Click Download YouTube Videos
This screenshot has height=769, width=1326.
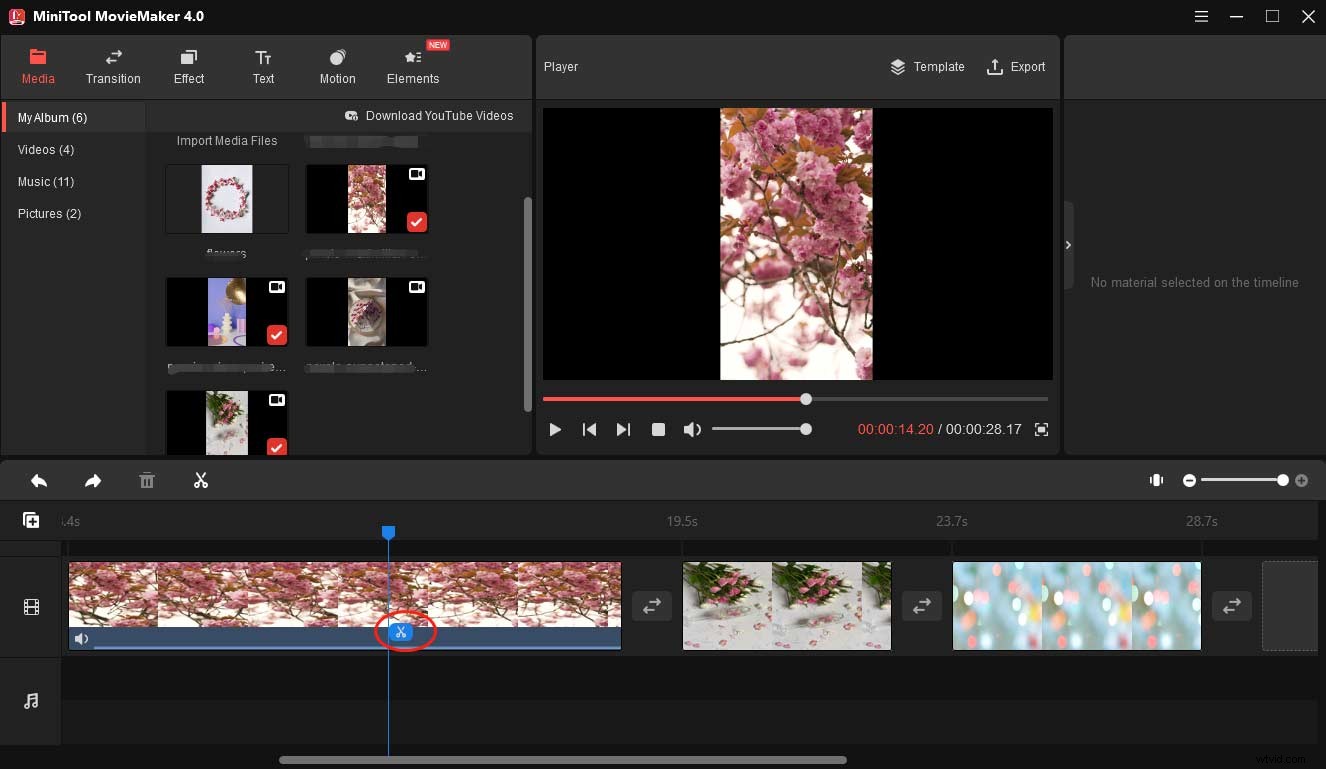click(x=429, y=116)
